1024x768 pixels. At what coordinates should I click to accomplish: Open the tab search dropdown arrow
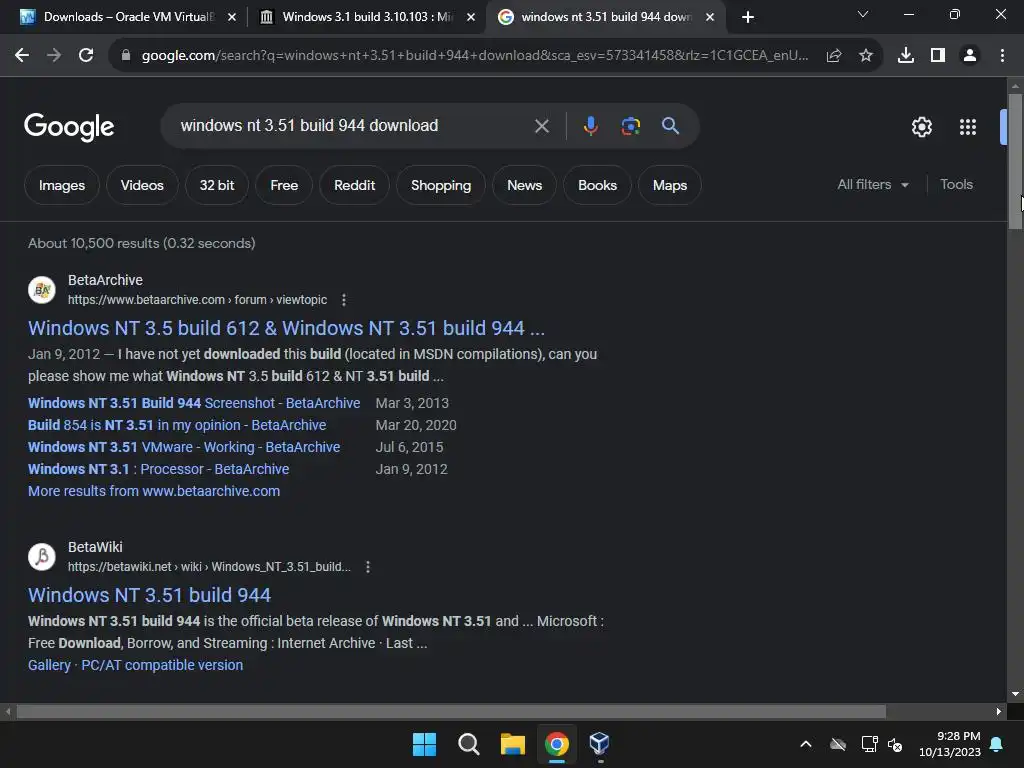tap(863, 14)
